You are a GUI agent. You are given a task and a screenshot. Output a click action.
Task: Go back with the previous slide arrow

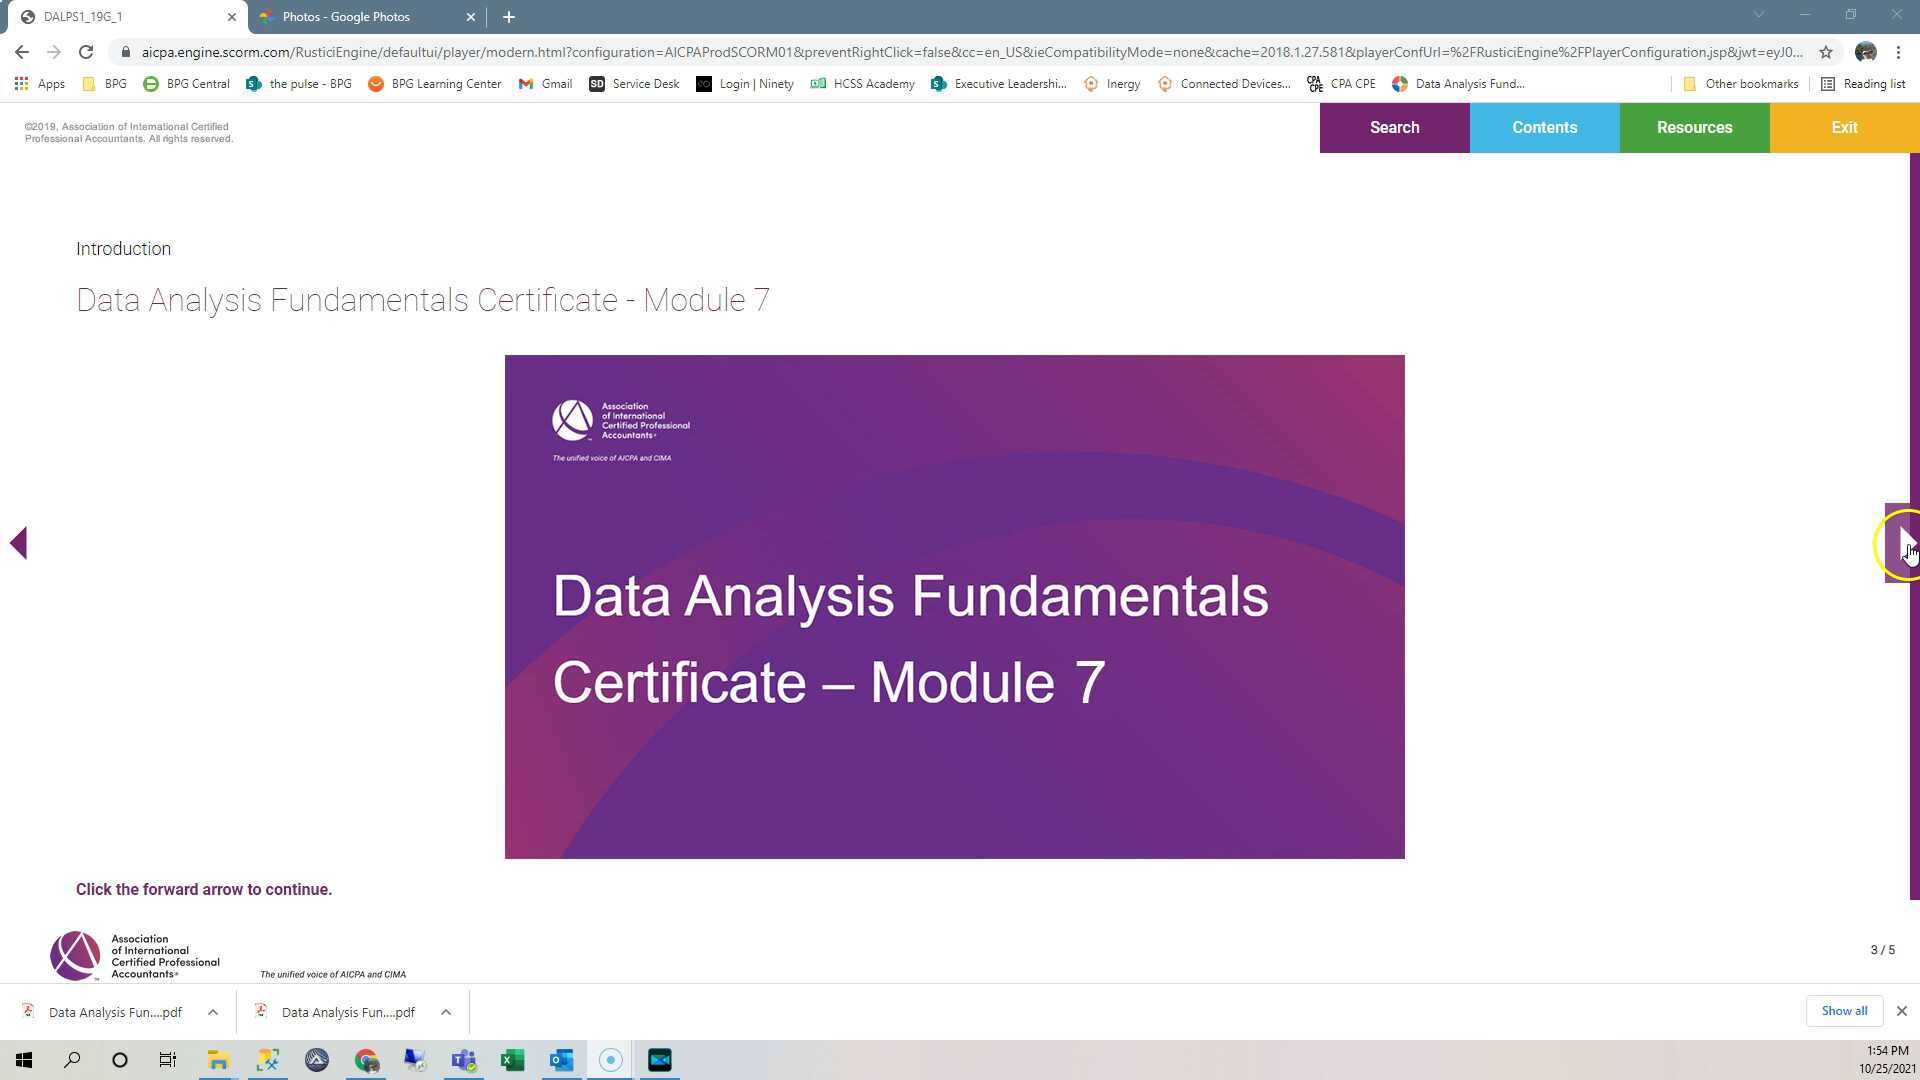click(18, 543)
